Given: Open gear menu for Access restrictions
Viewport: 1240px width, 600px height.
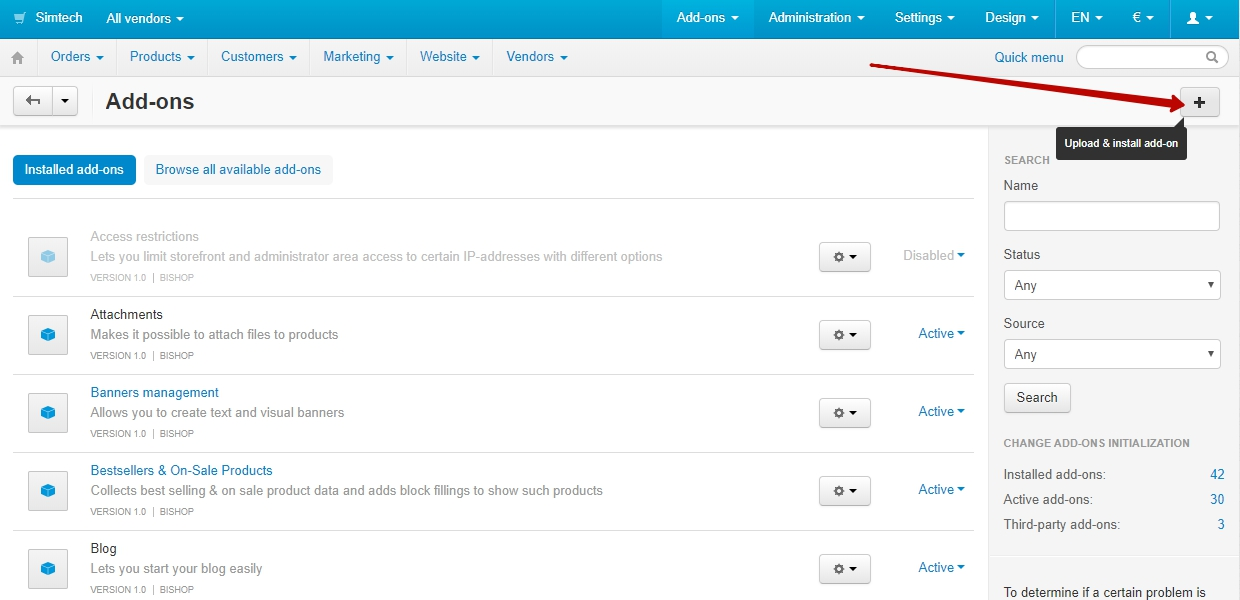Looking at the screenshot, I should click(x=845, y=257).
